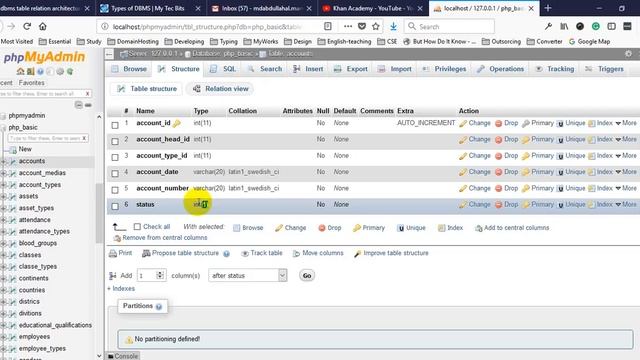Open More dropdown for account_head_id row

click(626, 139)
